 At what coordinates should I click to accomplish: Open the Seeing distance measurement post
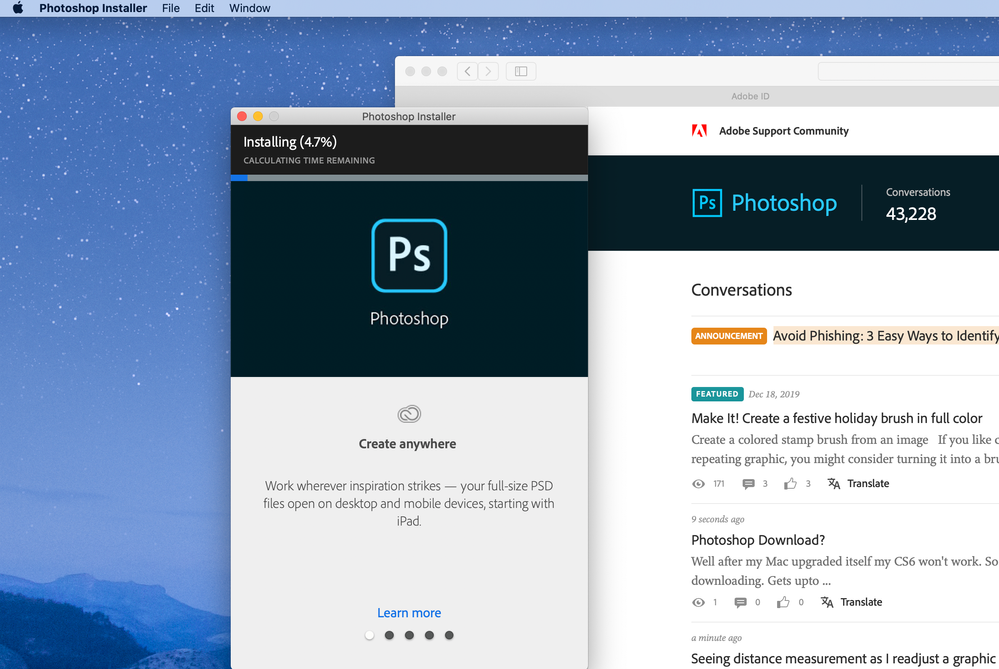(845, 659)
